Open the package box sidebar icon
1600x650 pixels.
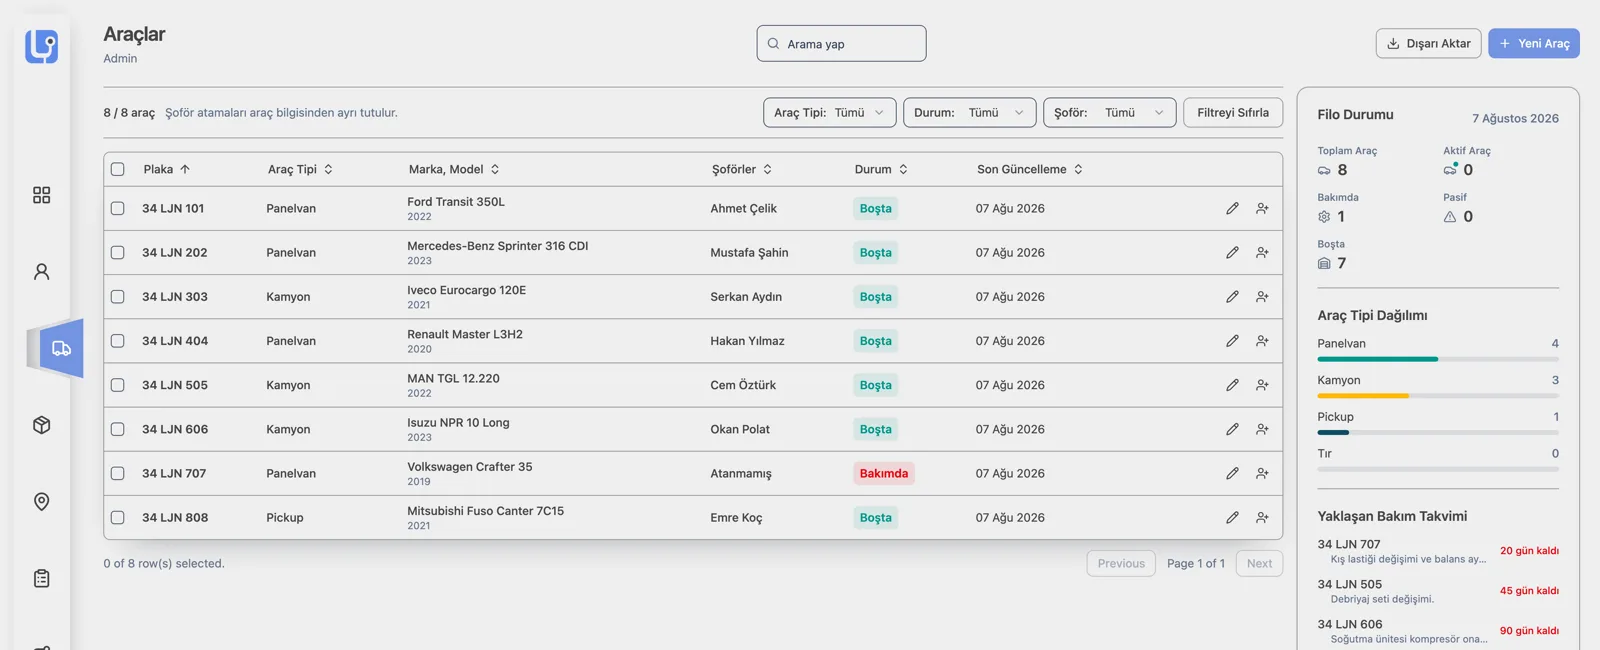41,425
